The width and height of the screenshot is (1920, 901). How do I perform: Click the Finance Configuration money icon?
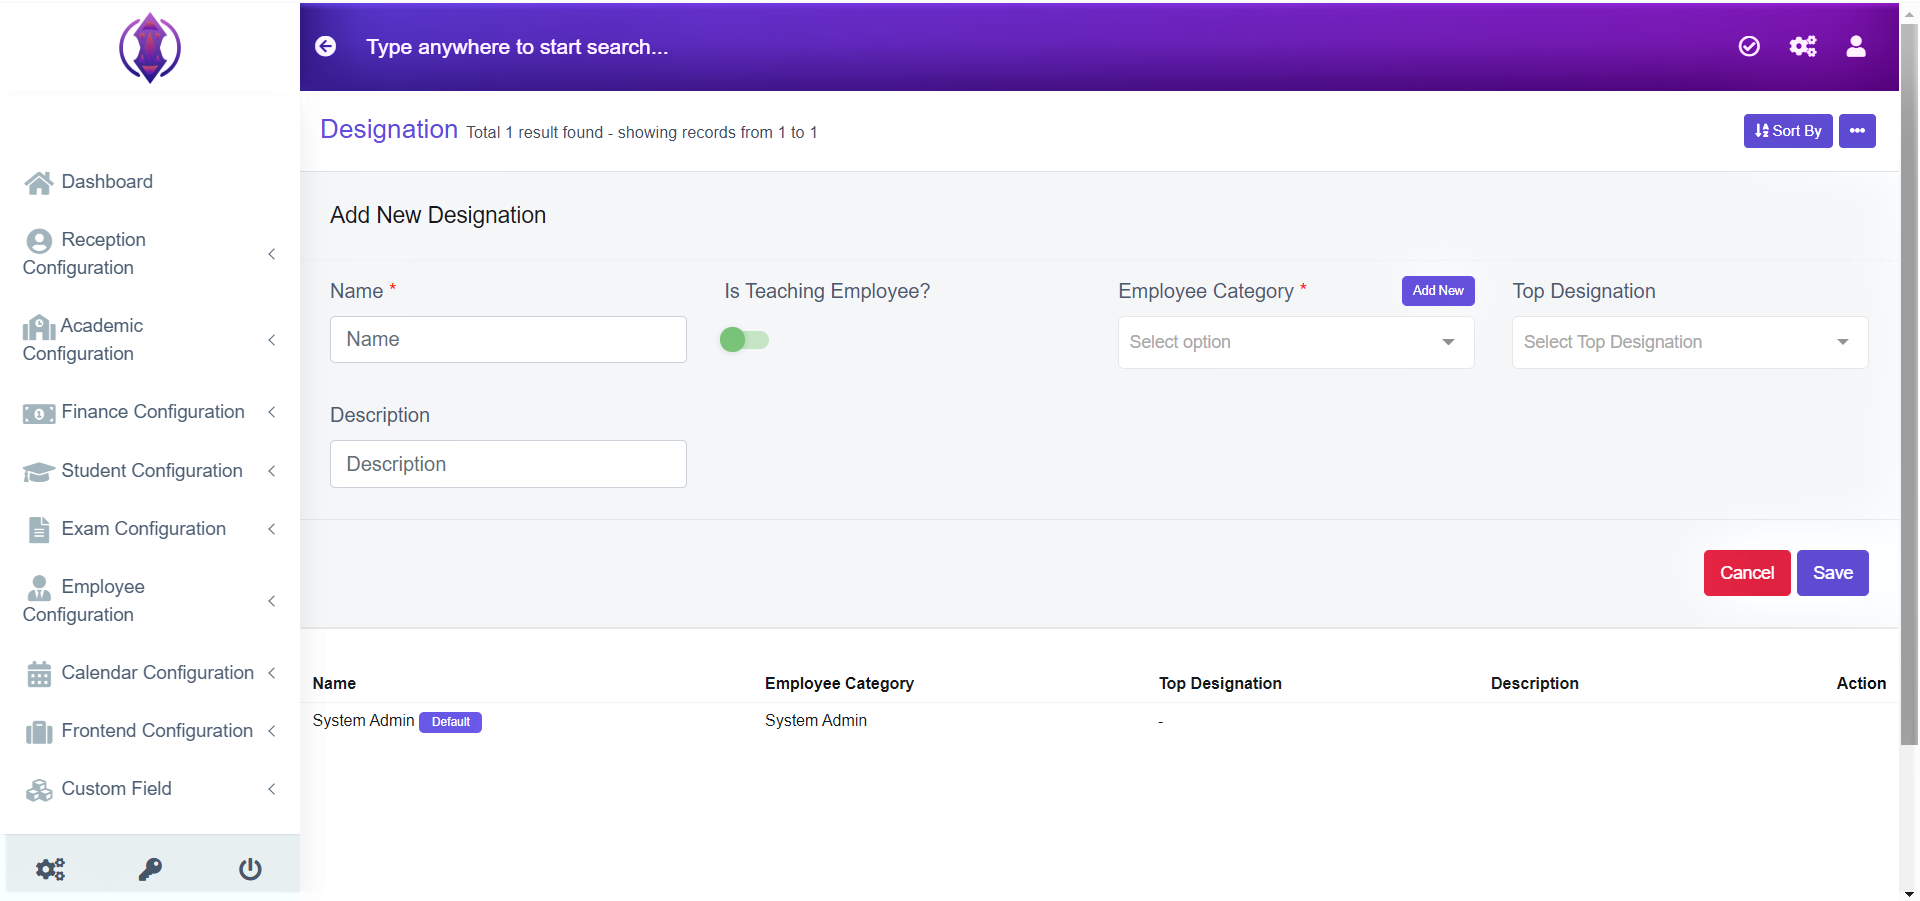[x=39, y=413]
